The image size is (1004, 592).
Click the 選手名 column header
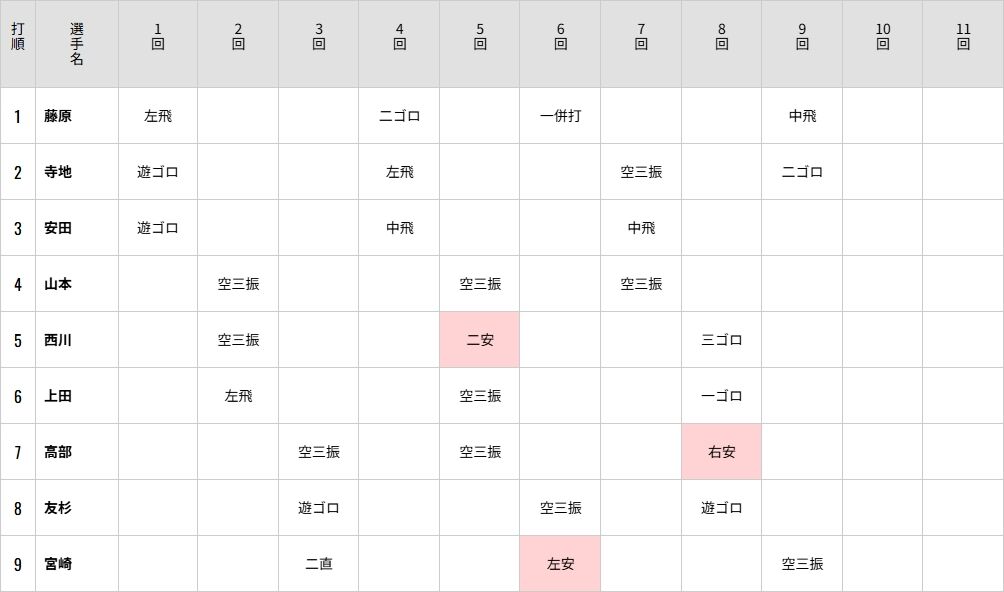tap(77, 44)
